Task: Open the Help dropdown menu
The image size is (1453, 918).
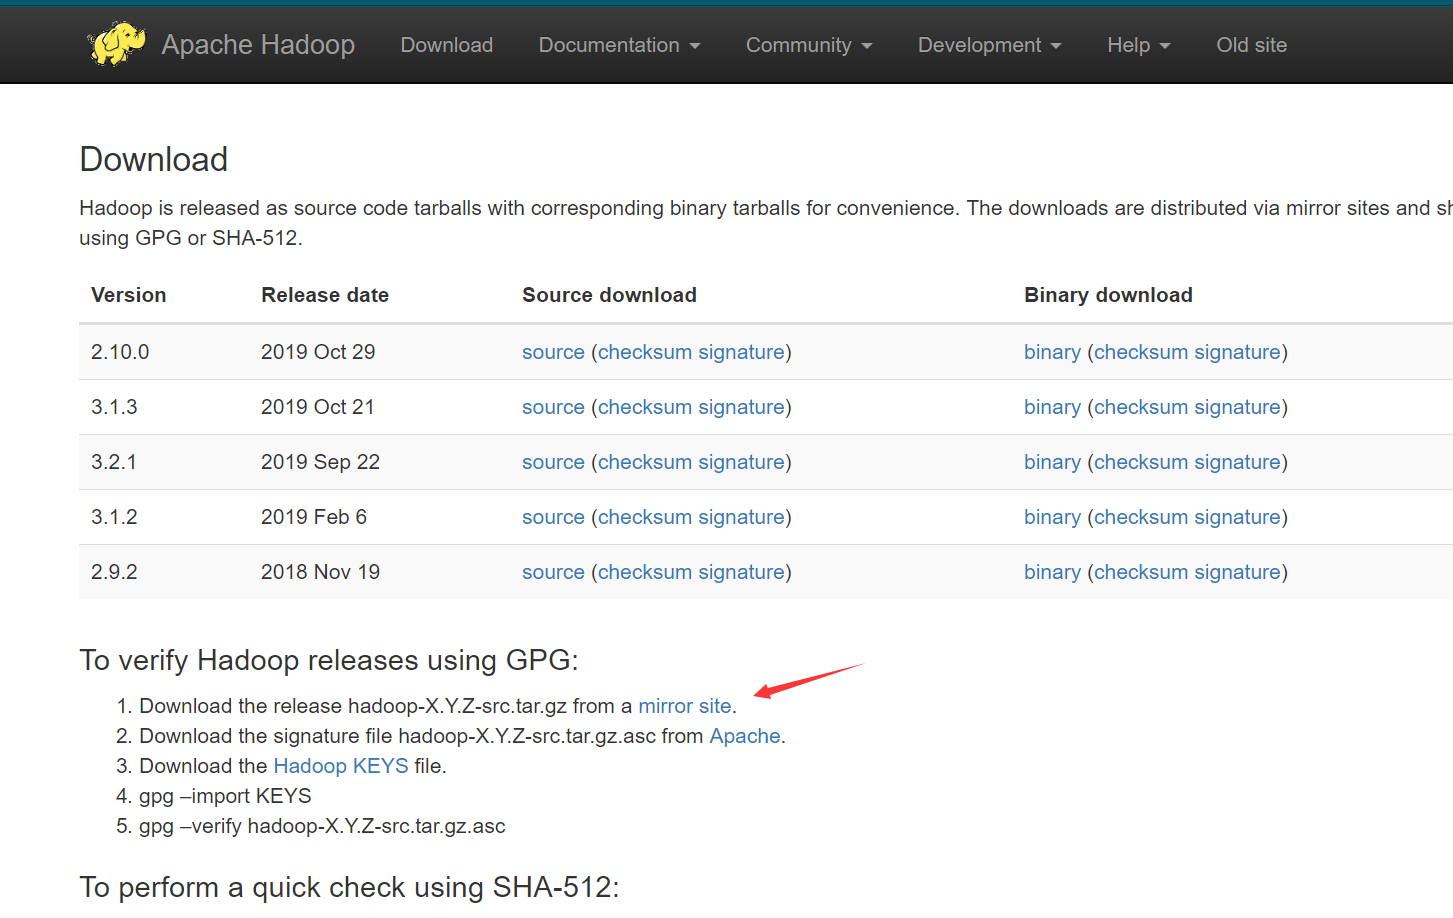Action: (x=1138, y=45)
